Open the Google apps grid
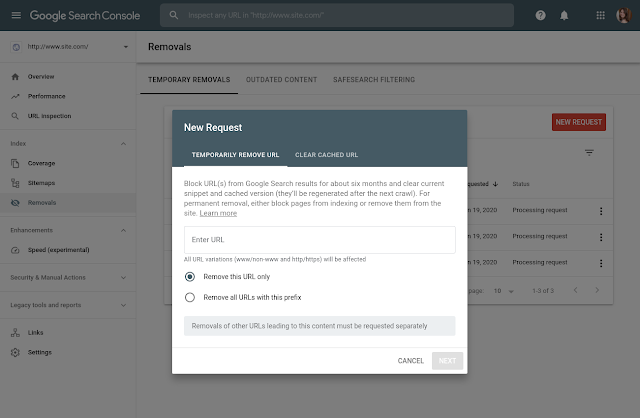This screenshot has width=640, height=418. 600,16
